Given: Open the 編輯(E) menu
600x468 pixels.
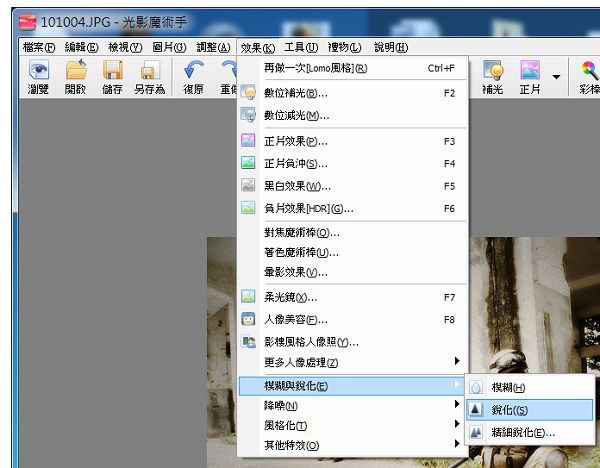Looking at the screenshot, I should tap(82, 47).
